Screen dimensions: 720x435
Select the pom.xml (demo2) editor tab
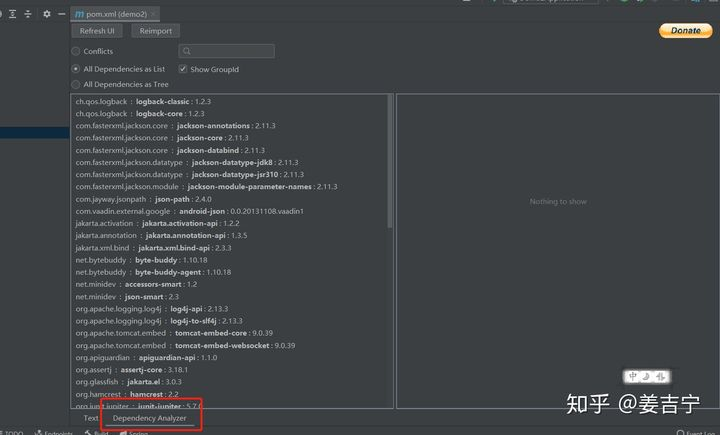pyautogui.click(x=116, y=14)
